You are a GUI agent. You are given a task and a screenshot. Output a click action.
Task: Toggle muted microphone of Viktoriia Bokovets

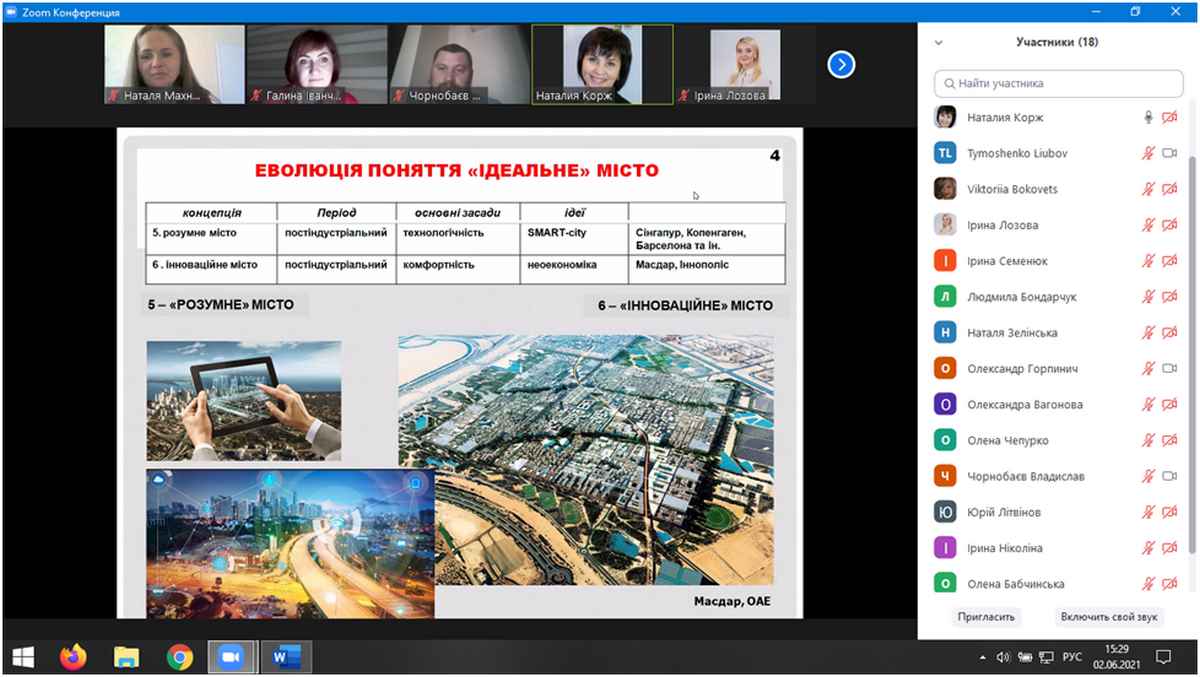(1148, 190)
